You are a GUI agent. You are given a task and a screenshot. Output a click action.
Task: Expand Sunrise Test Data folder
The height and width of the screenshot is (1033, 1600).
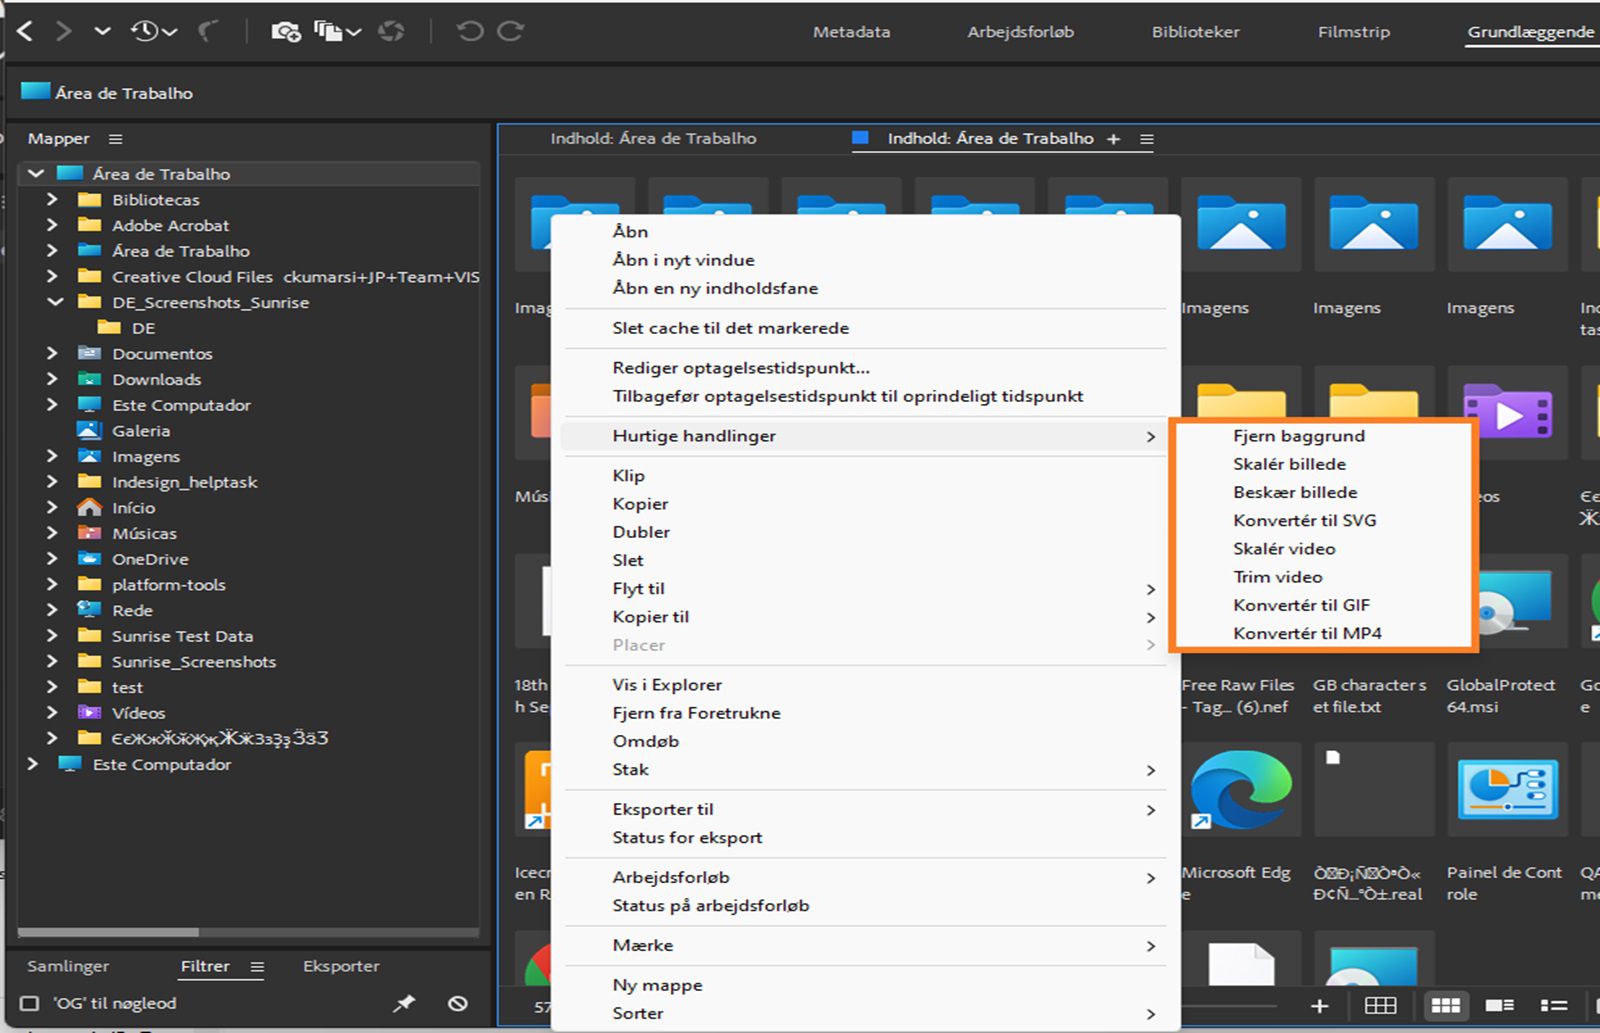tap(52, 636)
